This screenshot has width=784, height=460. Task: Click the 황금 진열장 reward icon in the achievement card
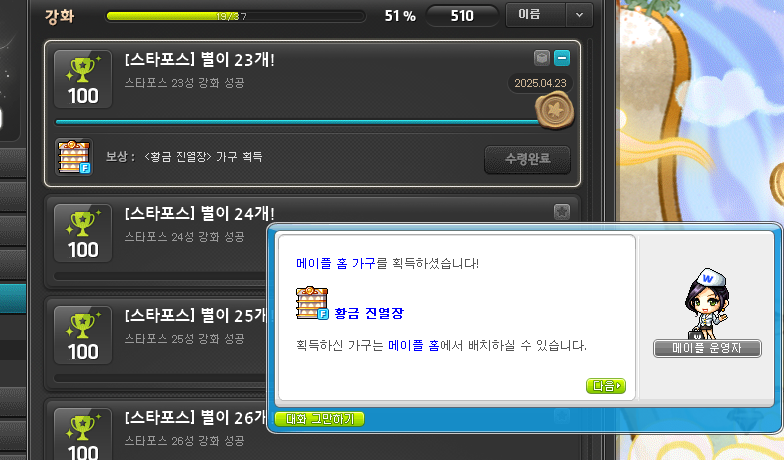[x=74, y=157]
